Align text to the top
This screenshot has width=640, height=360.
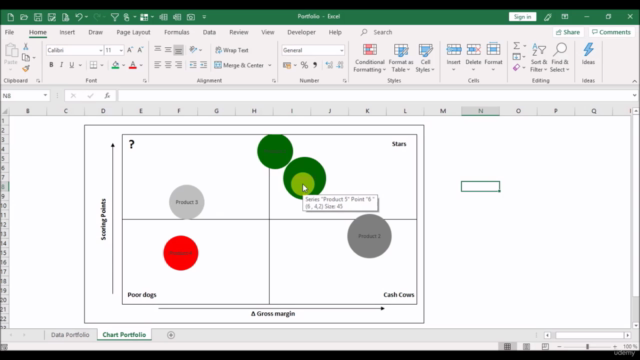[x=158, y=50]
